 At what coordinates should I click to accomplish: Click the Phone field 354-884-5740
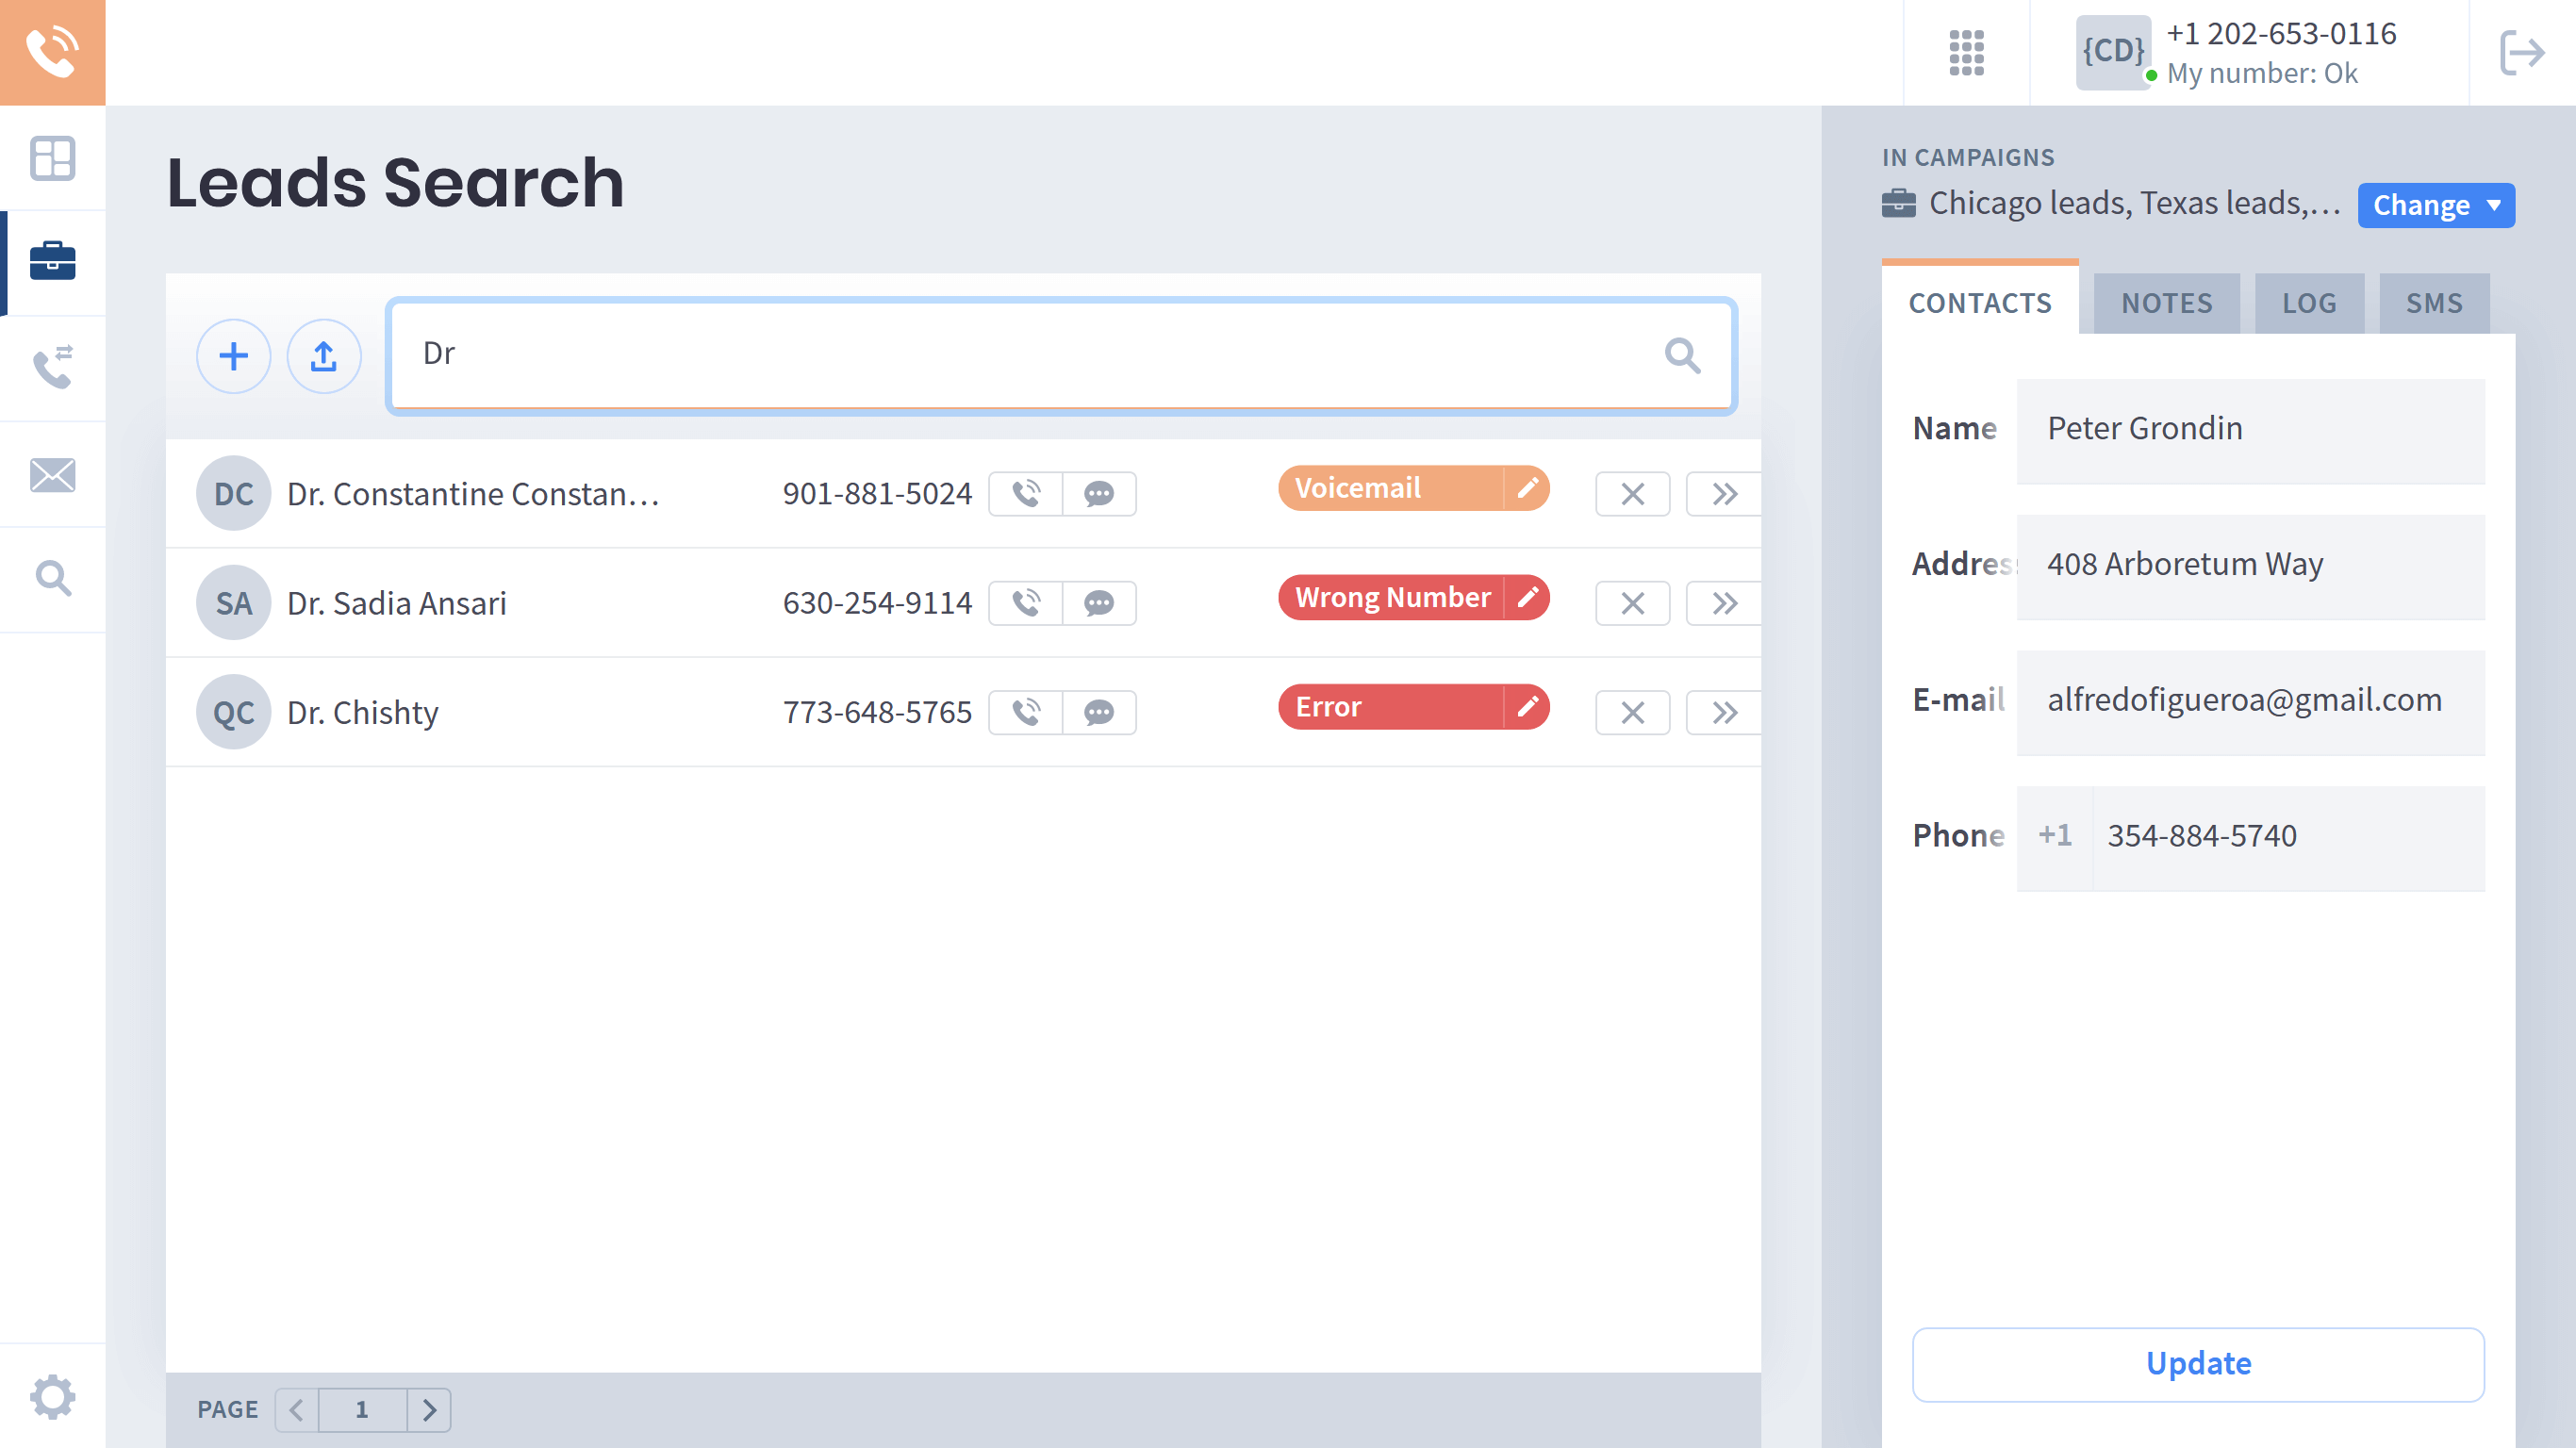pyautogui.click(x=2288, y=837)
